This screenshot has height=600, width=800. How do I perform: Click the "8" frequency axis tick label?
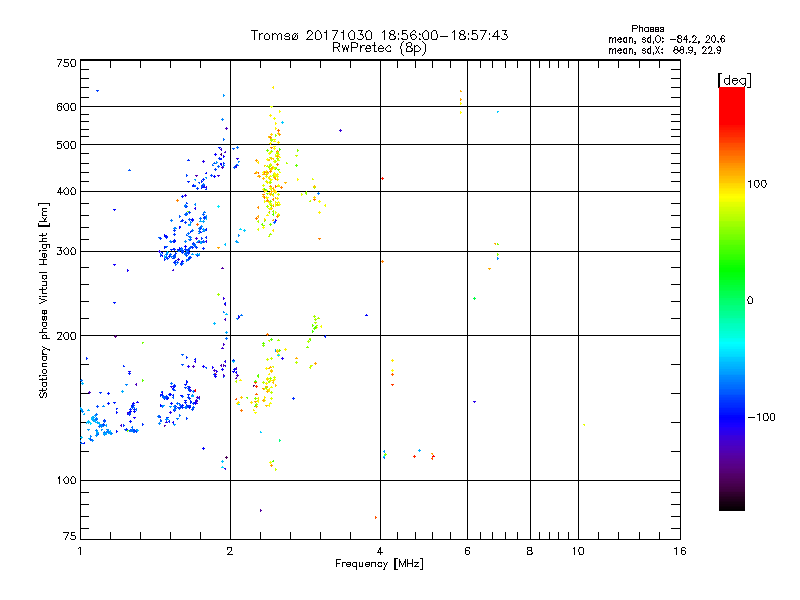click(x=530, y=551)
